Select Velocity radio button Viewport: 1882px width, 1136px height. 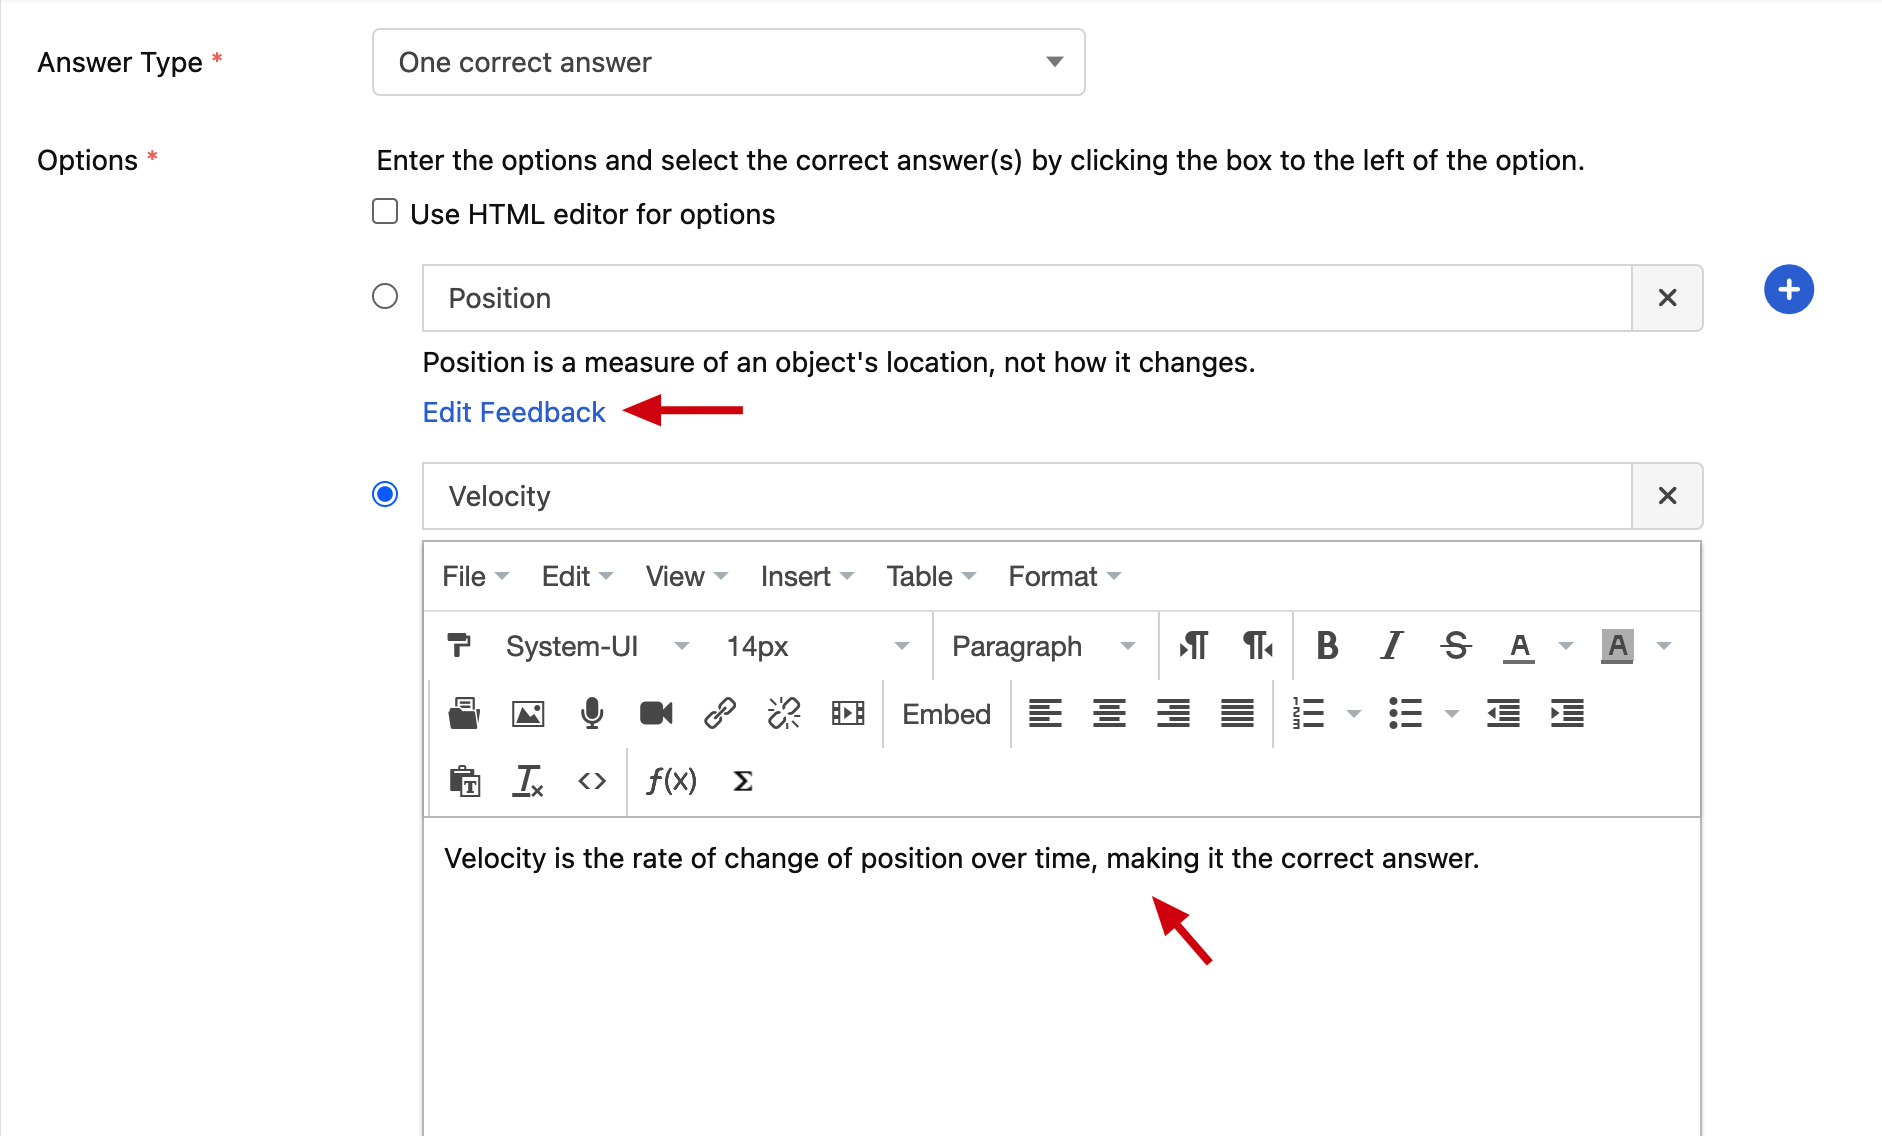click(385, 495)
